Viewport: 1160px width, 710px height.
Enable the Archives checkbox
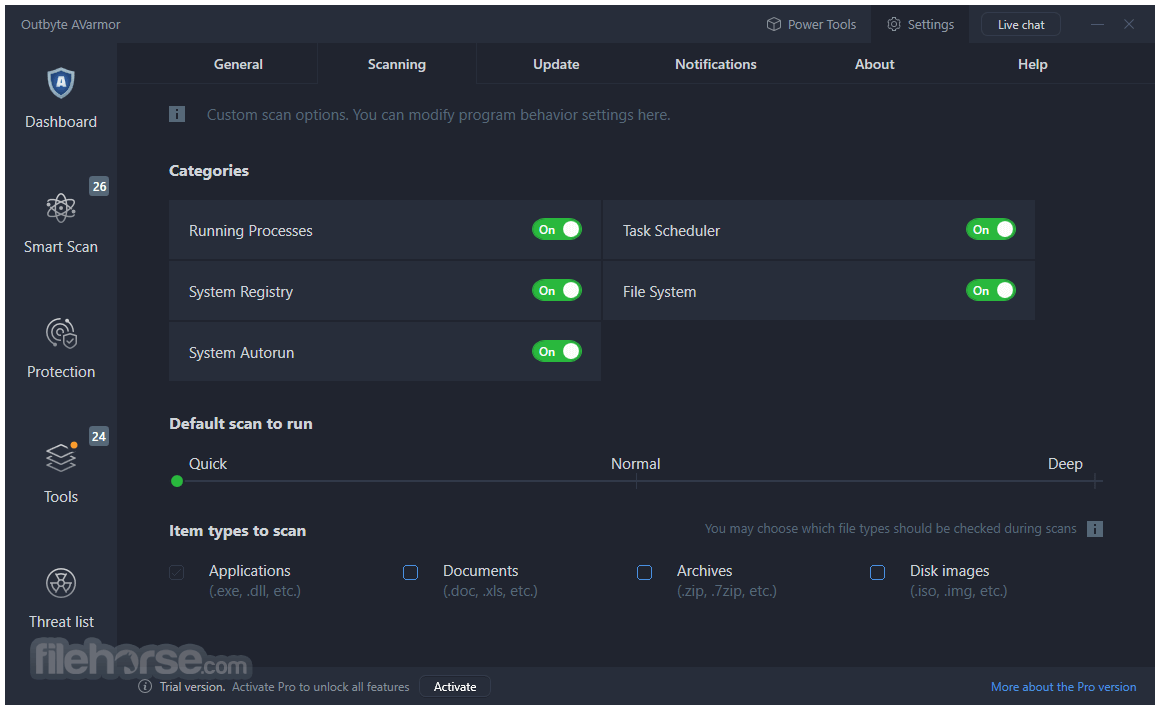tap(644, 572)
